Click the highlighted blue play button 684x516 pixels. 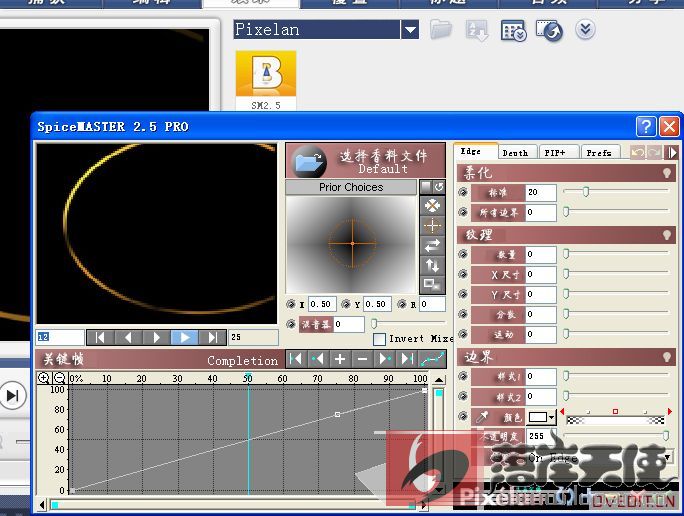pos(185,337)
